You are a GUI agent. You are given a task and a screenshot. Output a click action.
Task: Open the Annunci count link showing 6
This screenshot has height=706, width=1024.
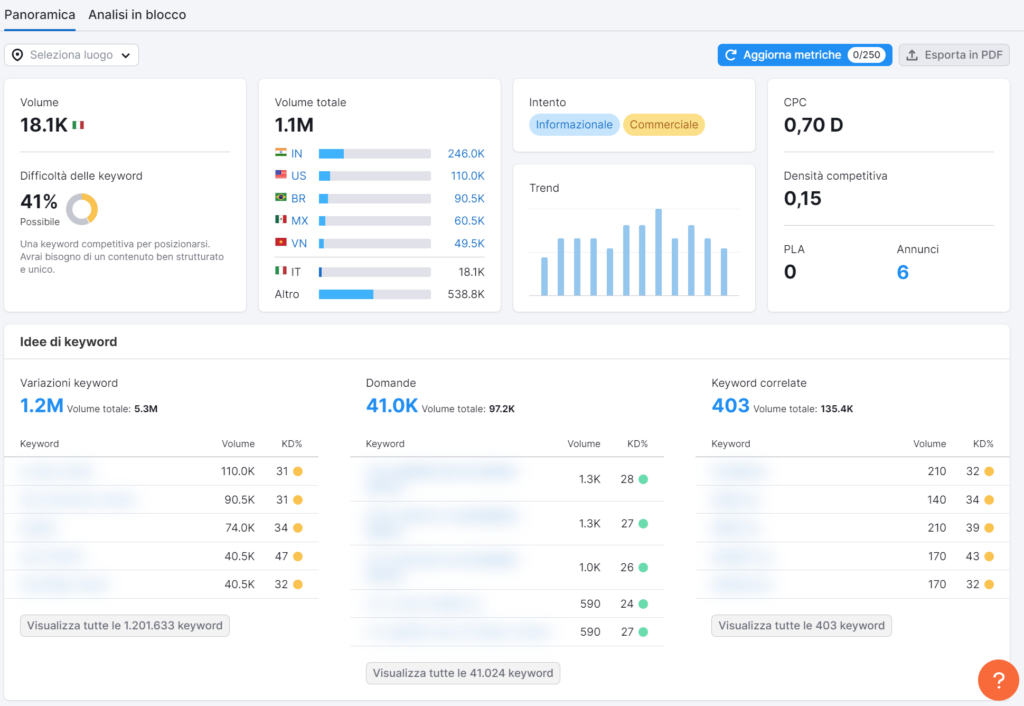902,271
